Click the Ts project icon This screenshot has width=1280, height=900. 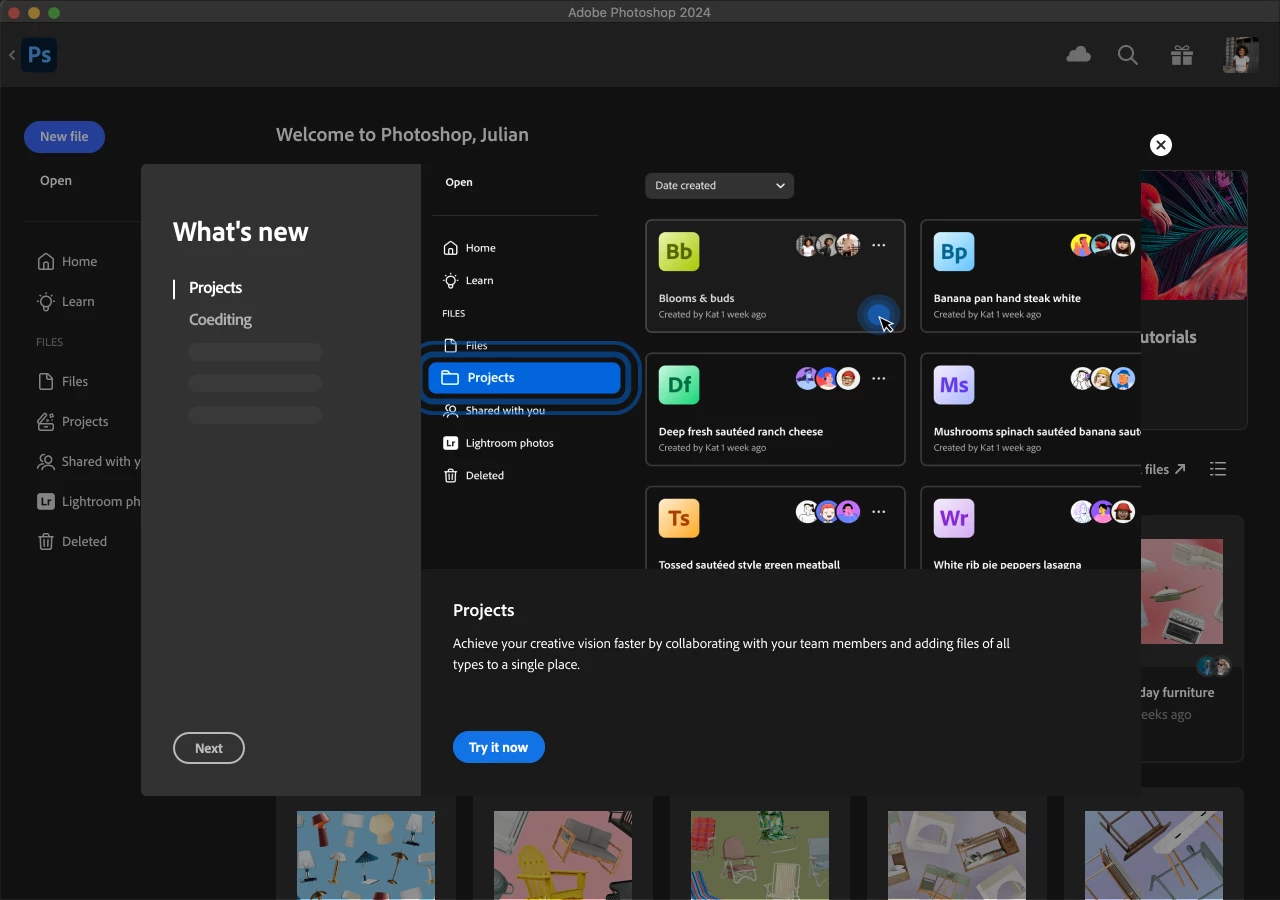click(679, 518)
